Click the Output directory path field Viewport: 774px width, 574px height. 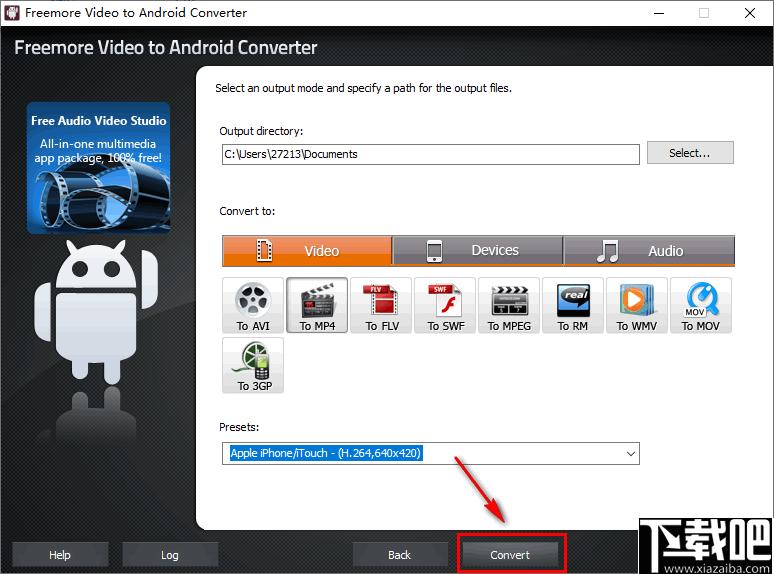click(x=430, y=154)
